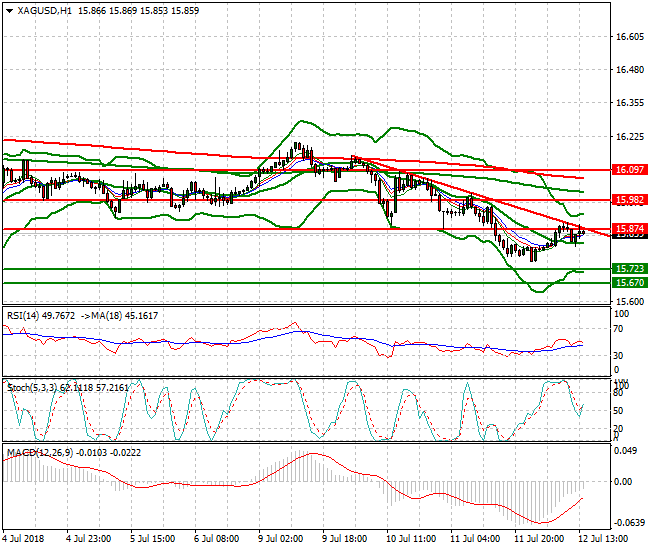This screenshot has height=550, width=650.
Task: Select the 12 Jul 13:00 time marker
Action: 603,539
